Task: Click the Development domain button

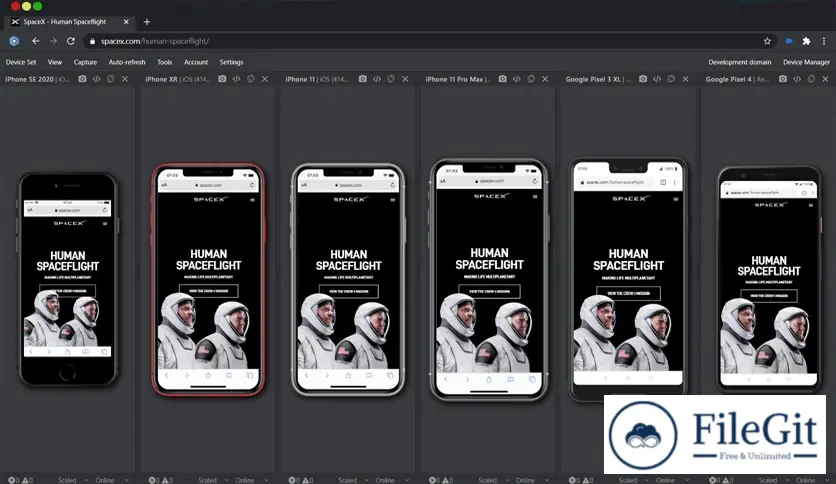Action: [739, 62]
